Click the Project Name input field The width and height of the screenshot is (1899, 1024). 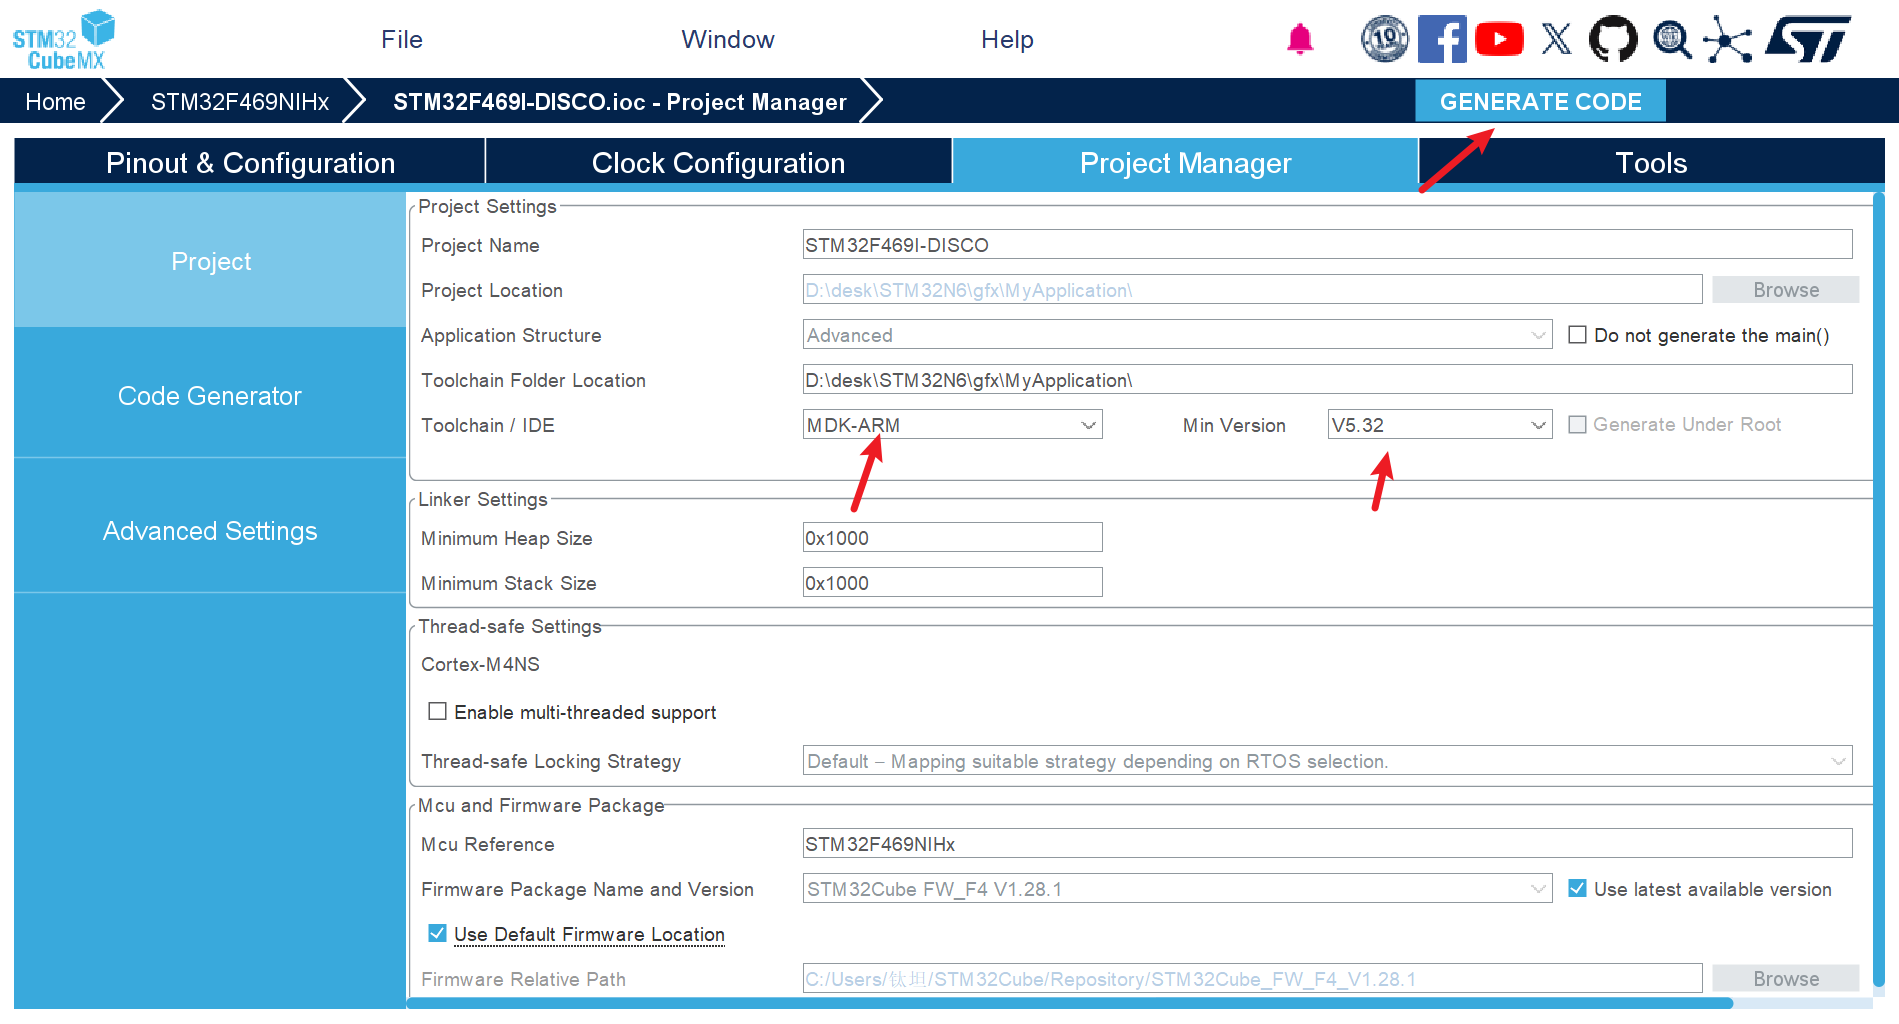(x=1327, y=245)
